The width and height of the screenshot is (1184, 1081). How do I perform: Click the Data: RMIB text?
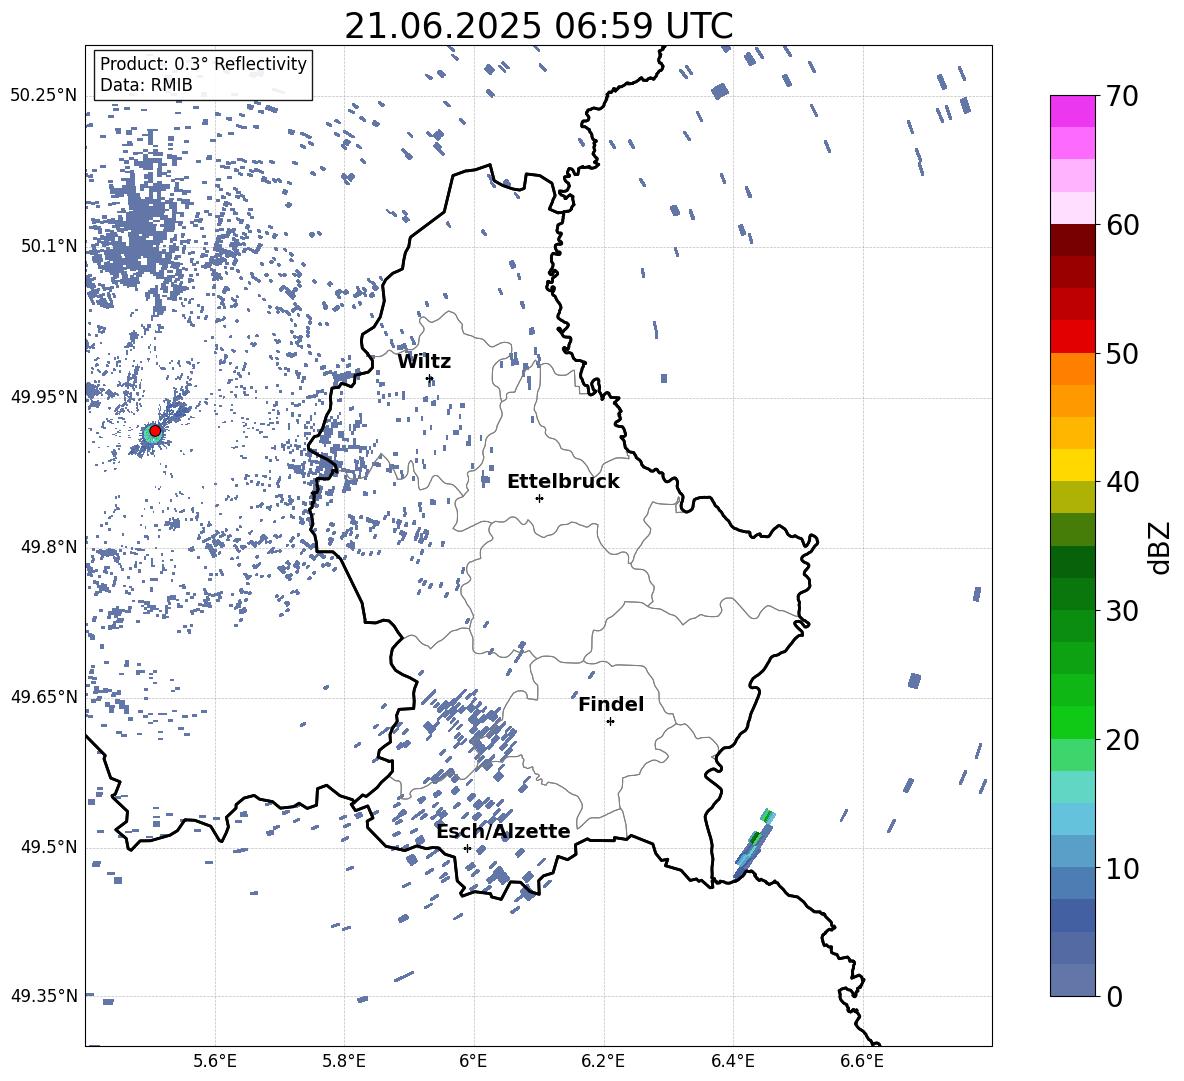(x=146, y=85)
